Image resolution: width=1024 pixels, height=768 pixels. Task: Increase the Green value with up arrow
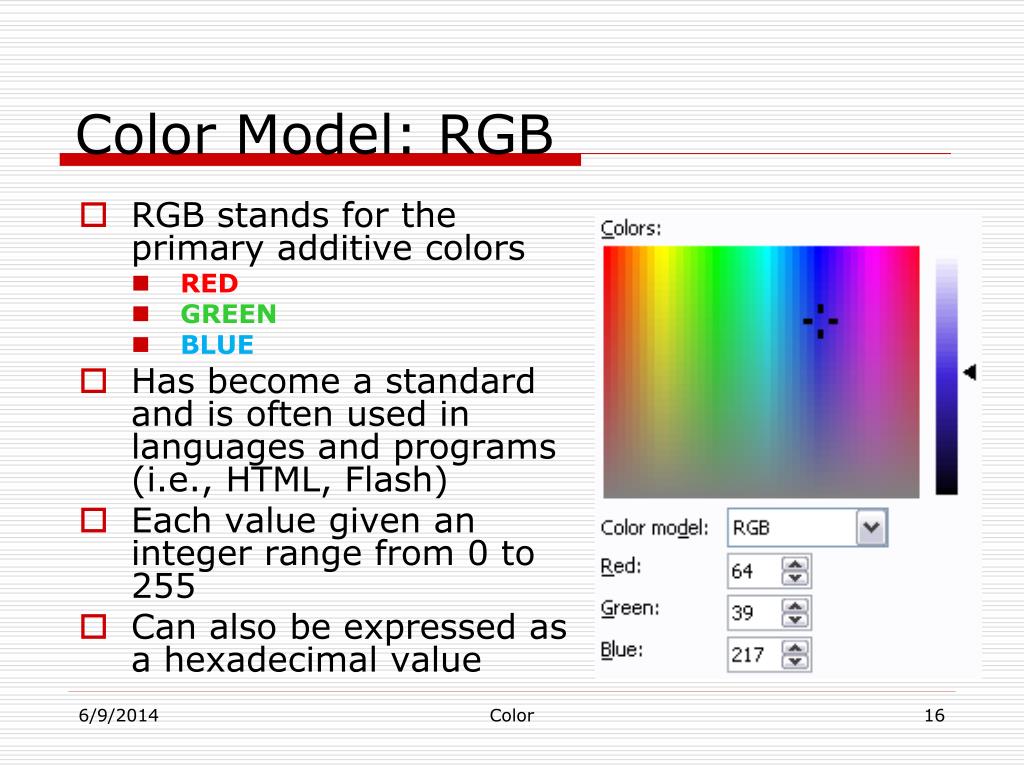pyautogui.click(x=795, y=606)
